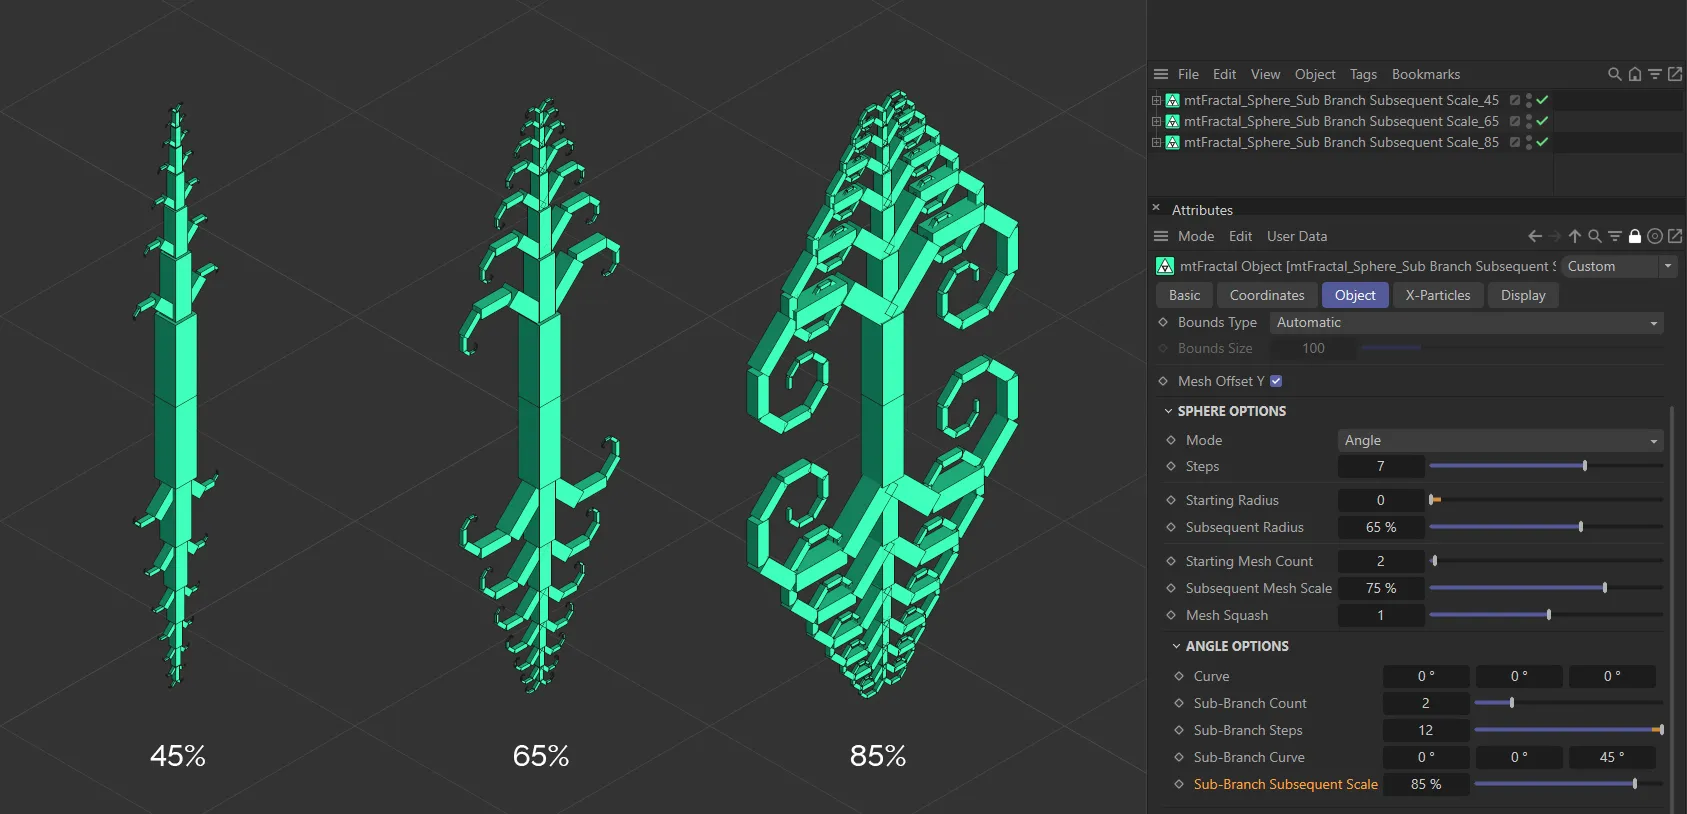Switch to X-Particles tab

[x=1438, y=295]
